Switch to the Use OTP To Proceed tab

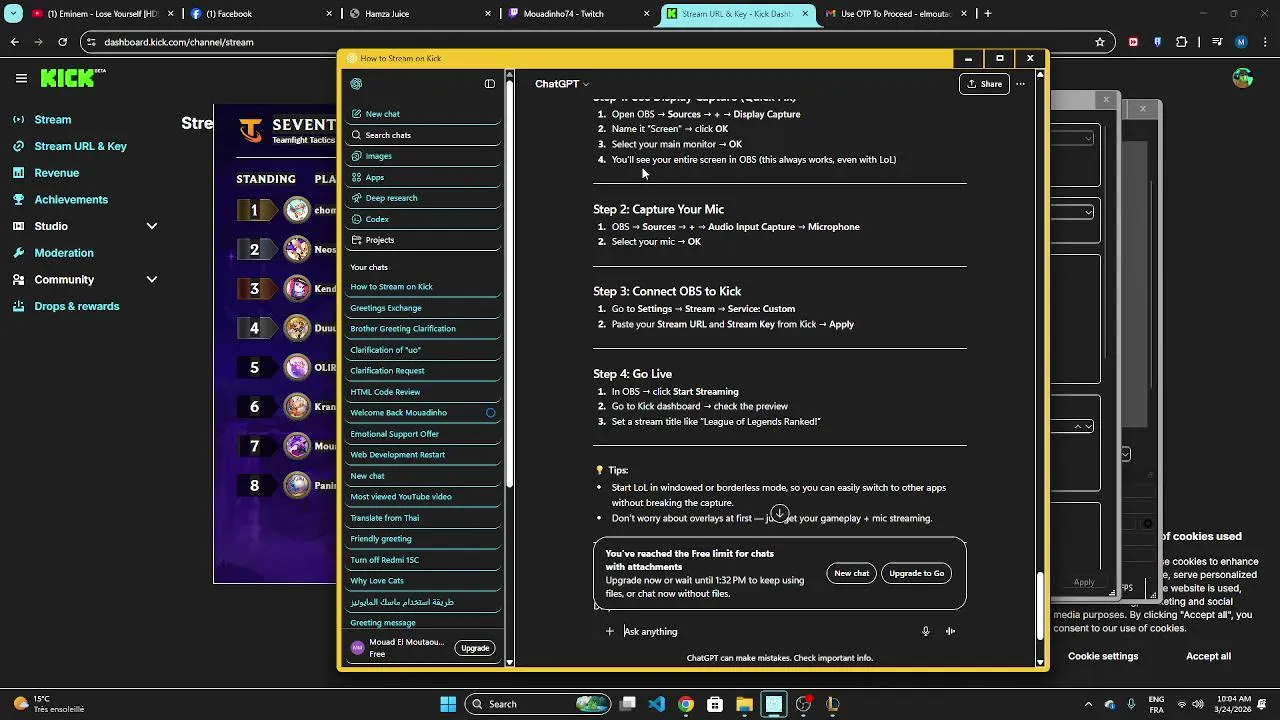(896, 14)
